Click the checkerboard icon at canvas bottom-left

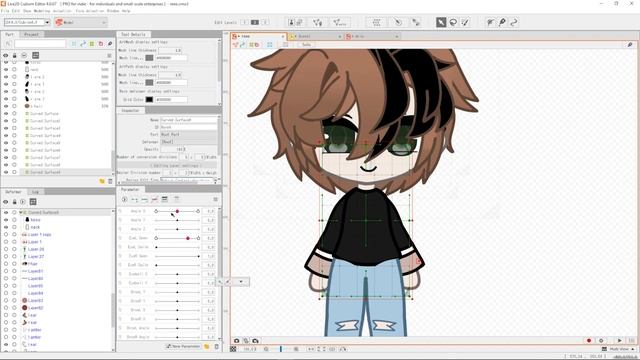pyautogui.click(x=233, y=349)
